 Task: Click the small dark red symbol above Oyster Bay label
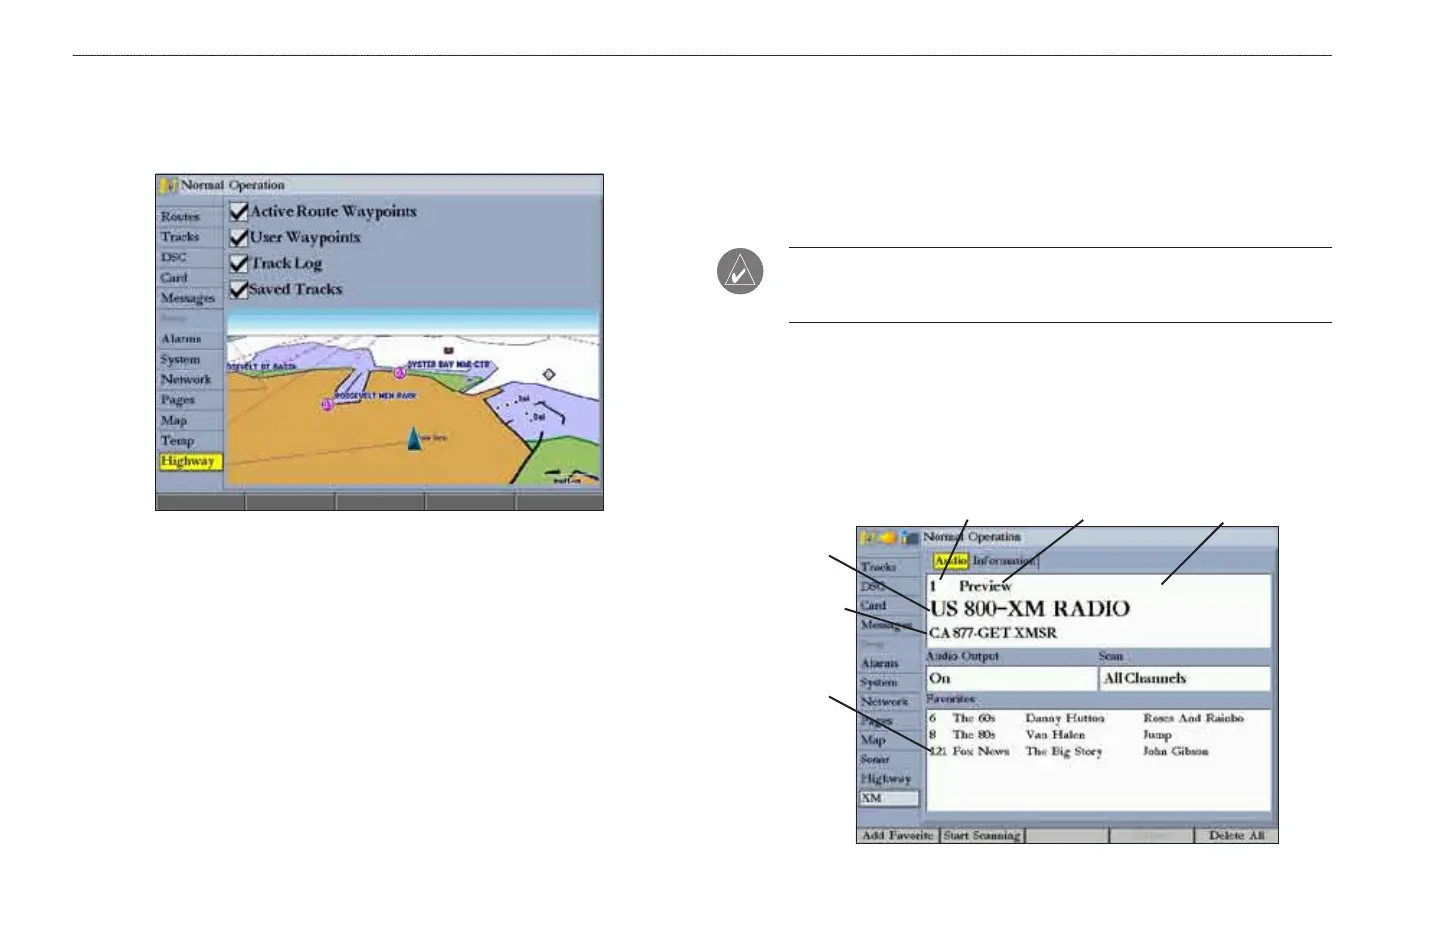(448, 351)
